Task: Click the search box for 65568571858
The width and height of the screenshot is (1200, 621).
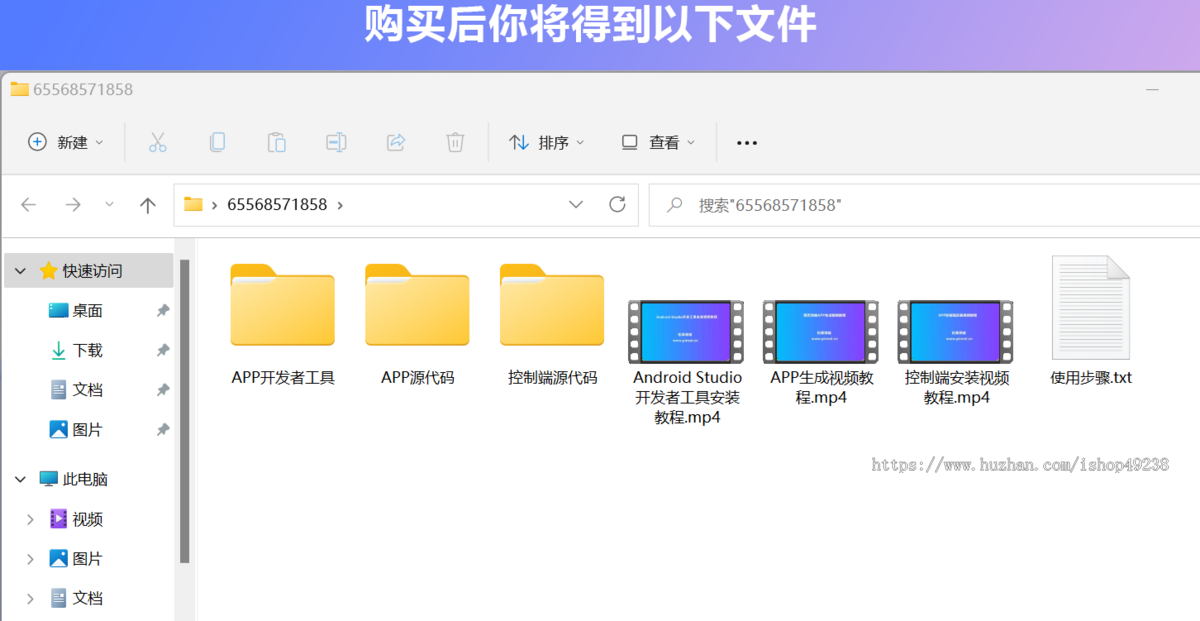Action: pyautogui.click(x=924, y=205)
